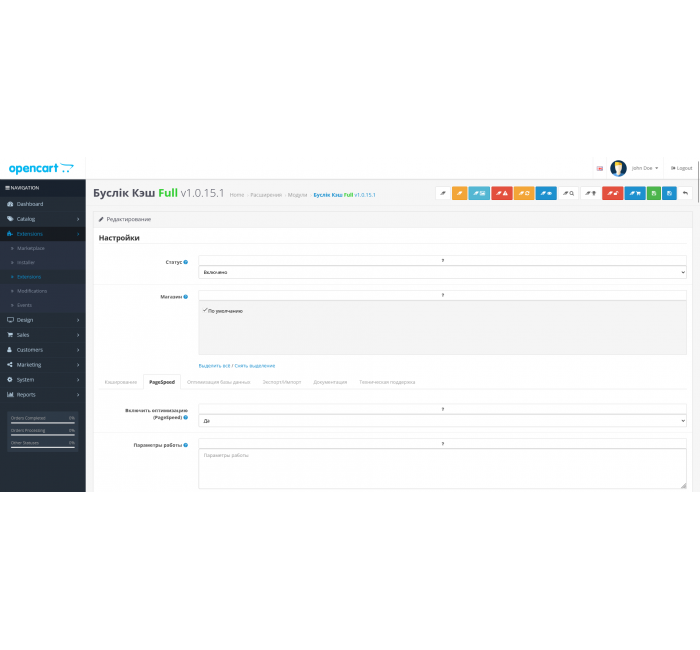
Task: Open the Техническая поддержка tab
Action: tap(387, 382)
